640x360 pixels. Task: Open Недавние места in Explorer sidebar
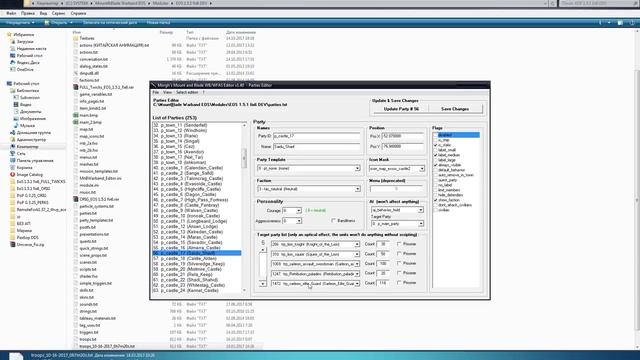pyautogui.click(x=28, y=49)
